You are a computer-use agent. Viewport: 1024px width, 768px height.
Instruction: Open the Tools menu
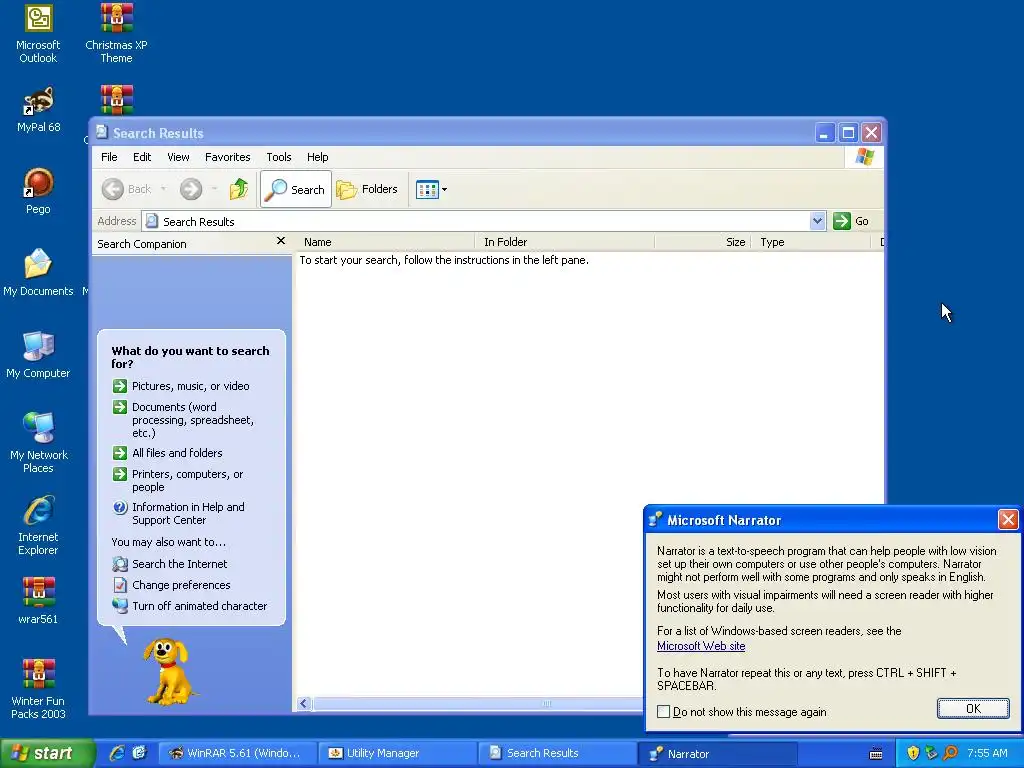point(279,157)
